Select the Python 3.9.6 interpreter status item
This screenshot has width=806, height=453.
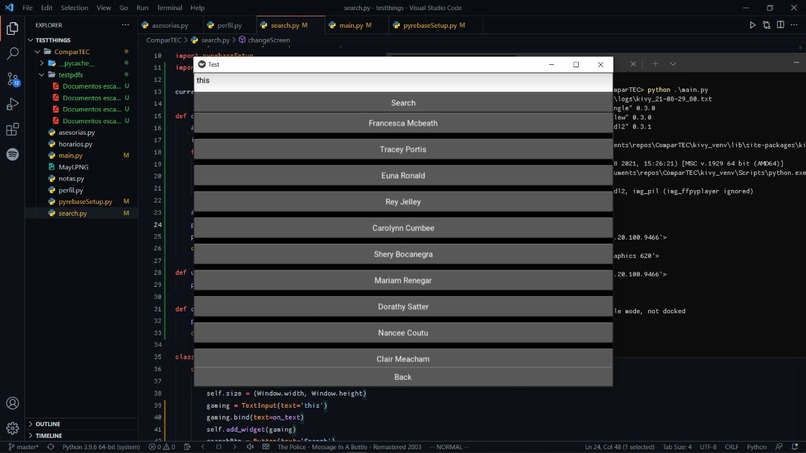[x=101, y=447]
